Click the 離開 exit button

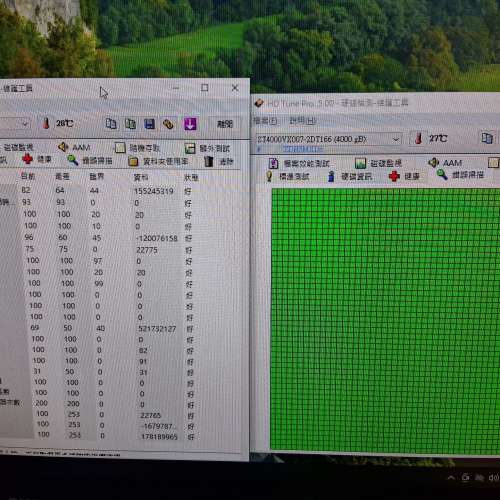[x=225, y=124]
